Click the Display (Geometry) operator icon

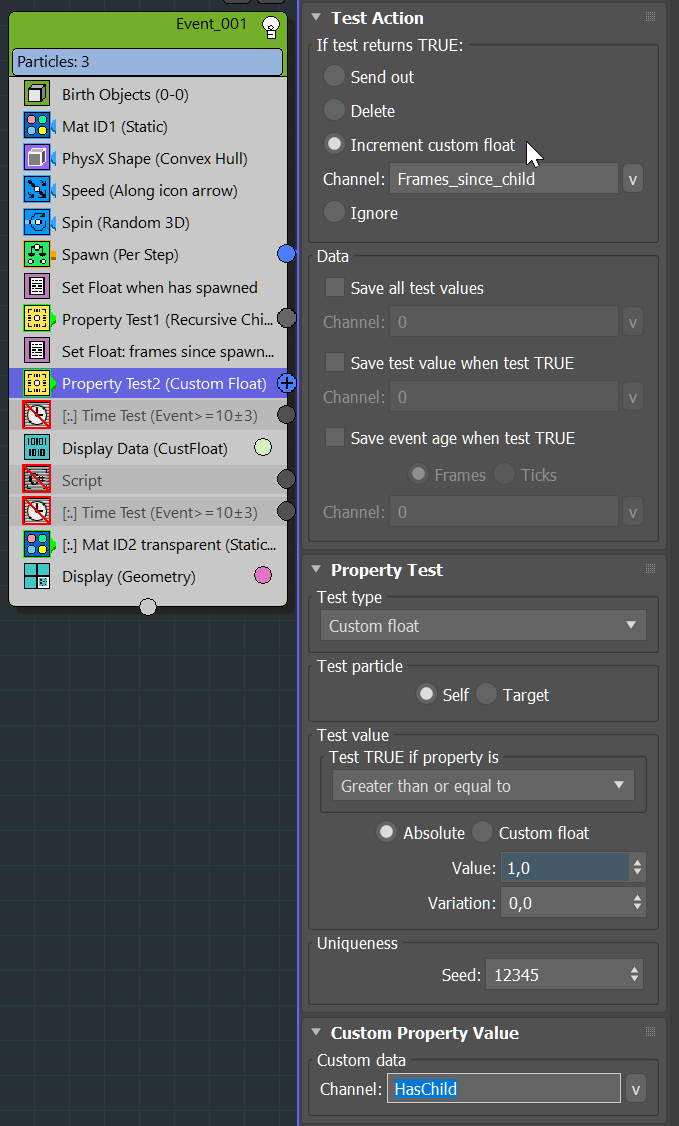[x=37, y=577]
